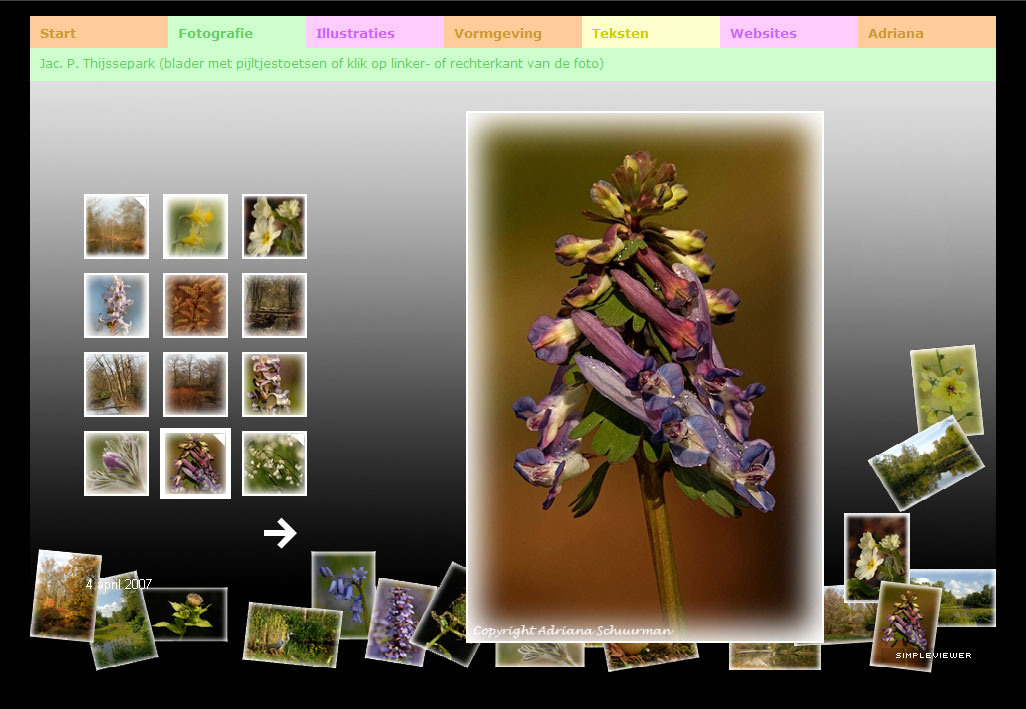
Task: Select the forest bridge thumbnail
Action: click(274, 305)
